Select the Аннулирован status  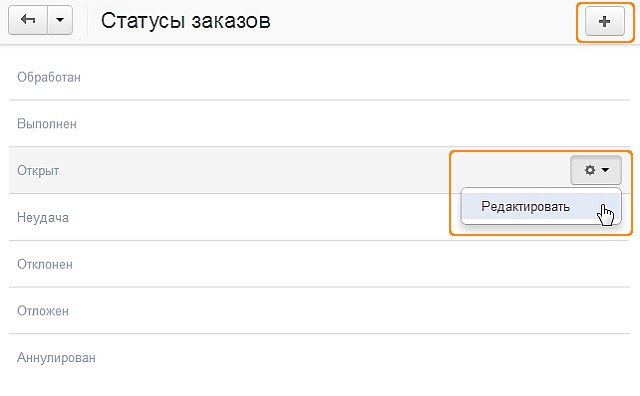point(56,358)
